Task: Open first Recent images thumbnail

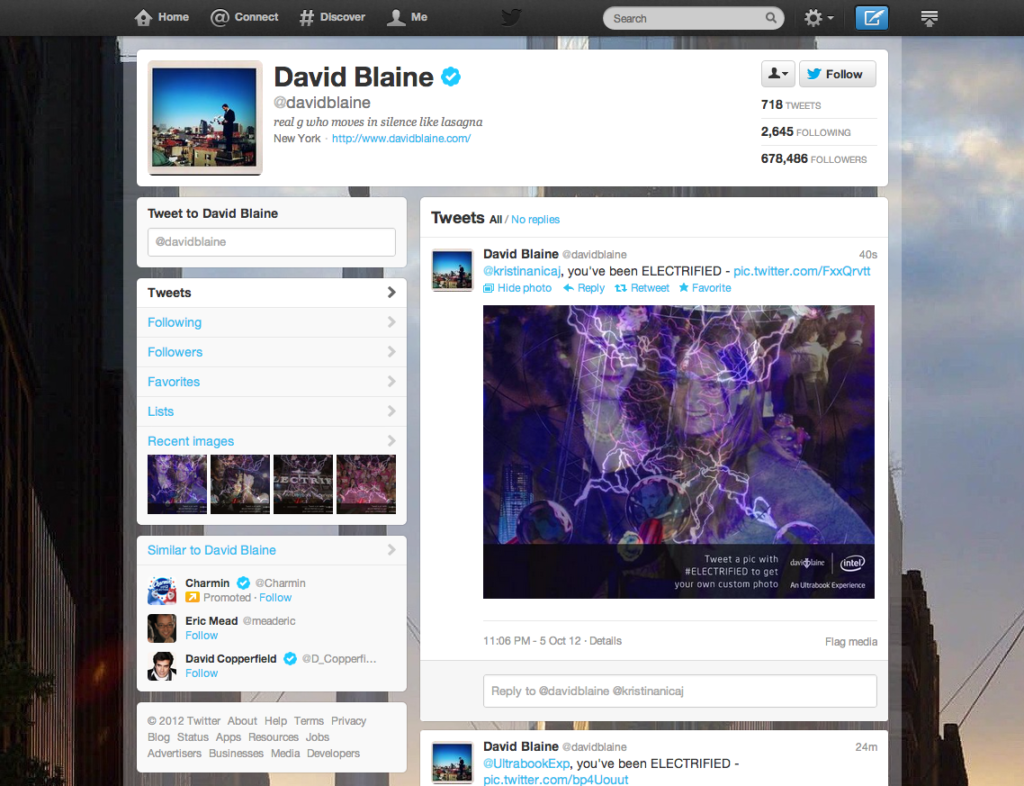Action: pos(177,484)
